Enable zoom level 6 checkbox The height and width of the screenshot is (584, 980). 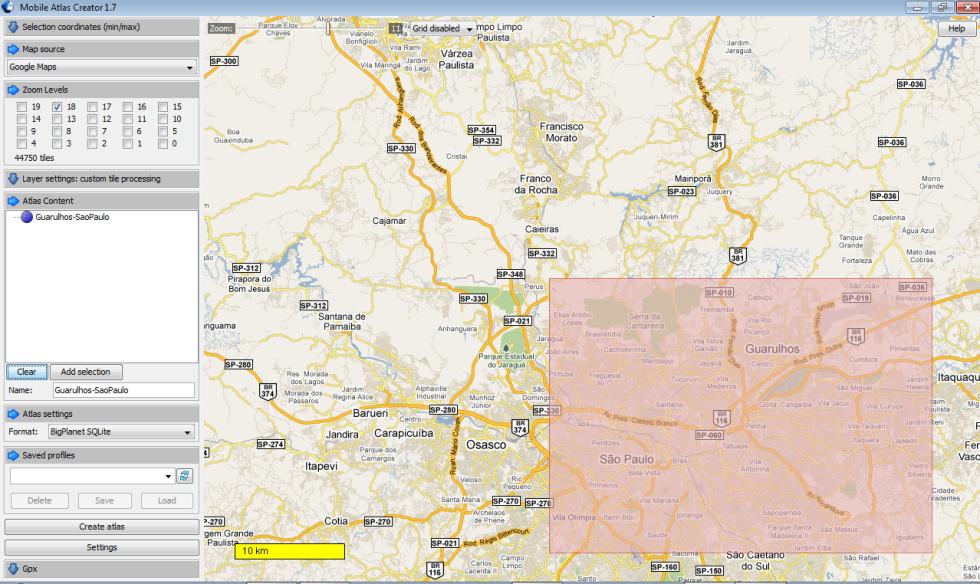coord(128,131)
